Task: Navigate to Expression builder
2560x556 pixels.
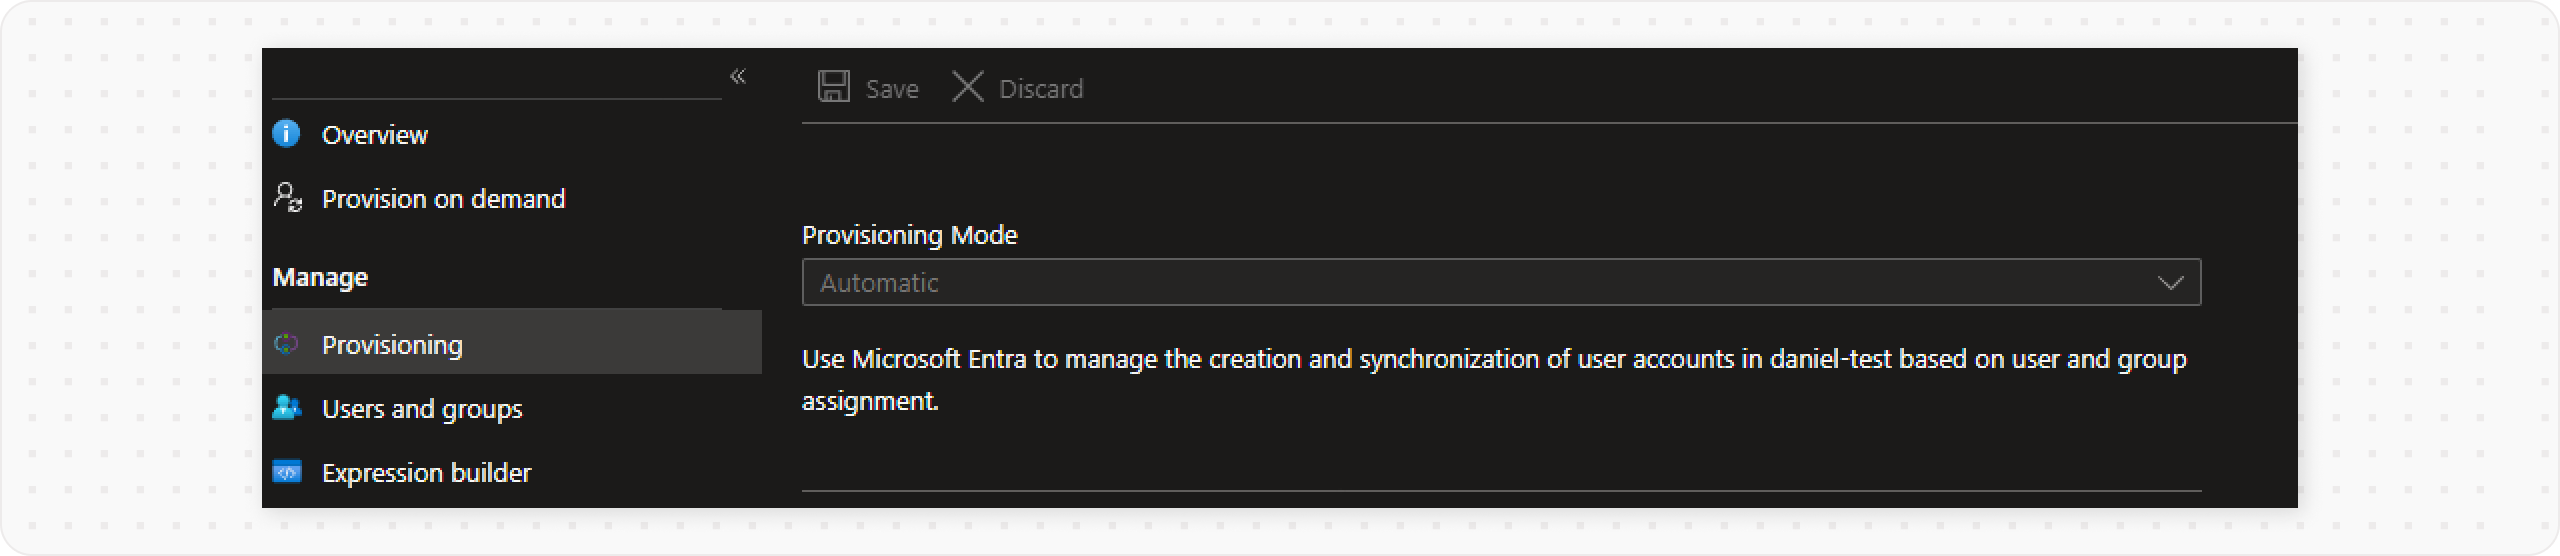Action: (x=426, y=473)
